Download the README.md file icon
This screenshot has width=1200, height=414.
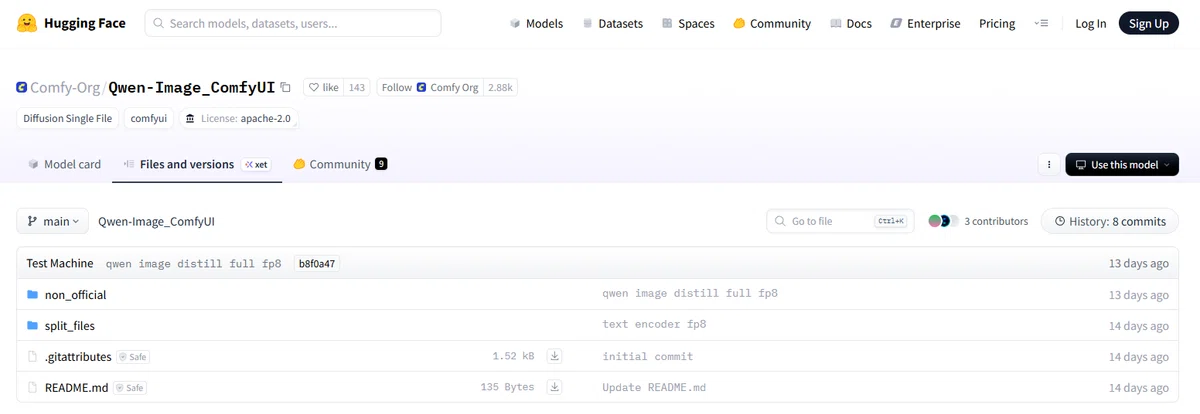pos(555,387)
